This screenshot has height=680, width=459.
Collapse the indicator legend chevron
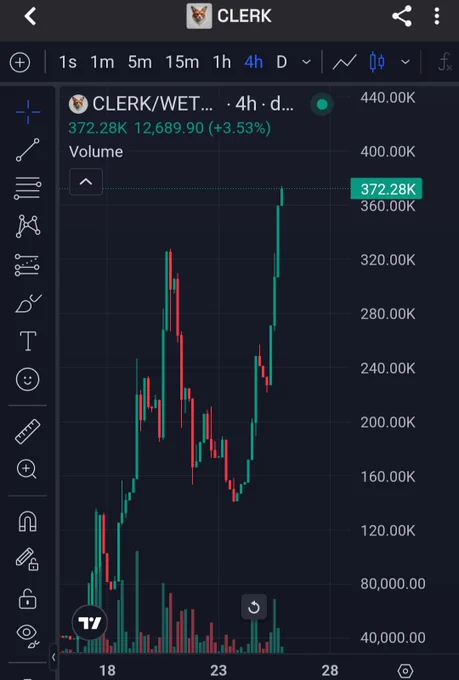tap(86, 182)
